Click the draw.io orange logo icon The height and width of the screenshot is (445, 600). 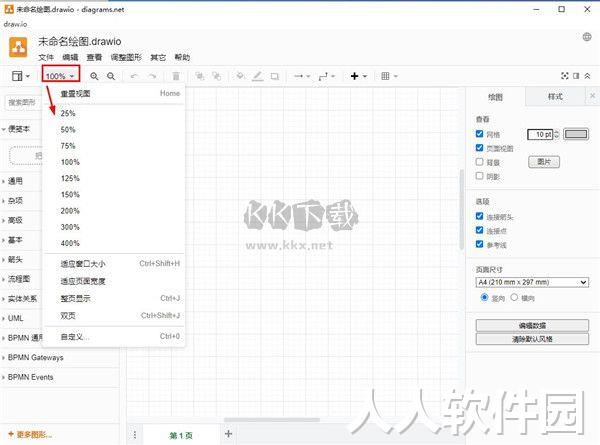point(18,47)
